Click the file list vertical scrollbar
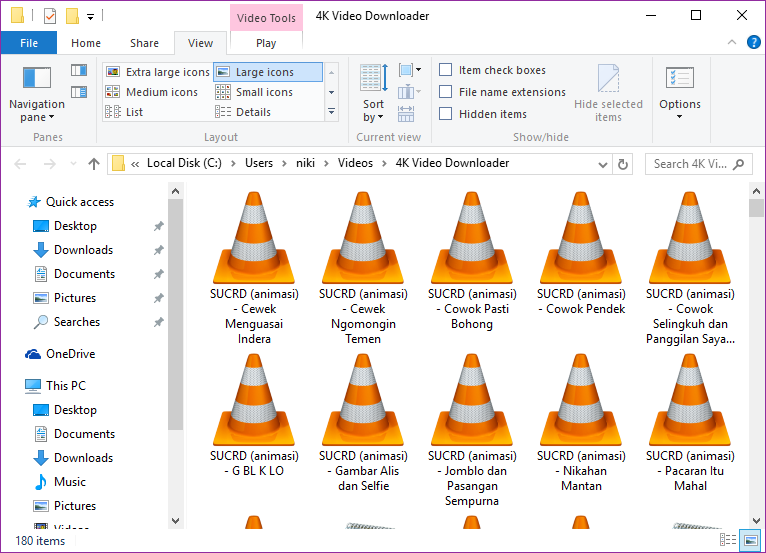766x553 pixels. point(756,360)
